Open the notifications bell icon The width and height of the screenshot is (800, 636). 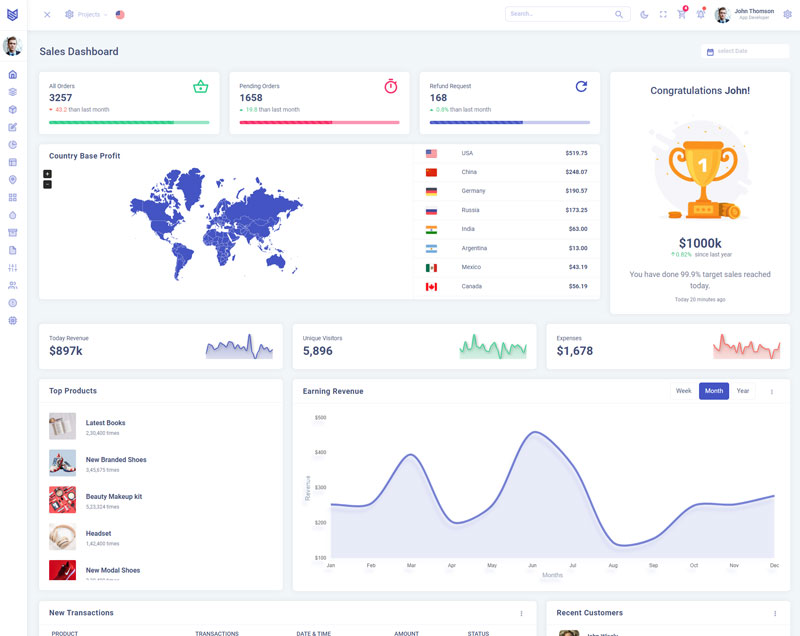pos(700,14)
